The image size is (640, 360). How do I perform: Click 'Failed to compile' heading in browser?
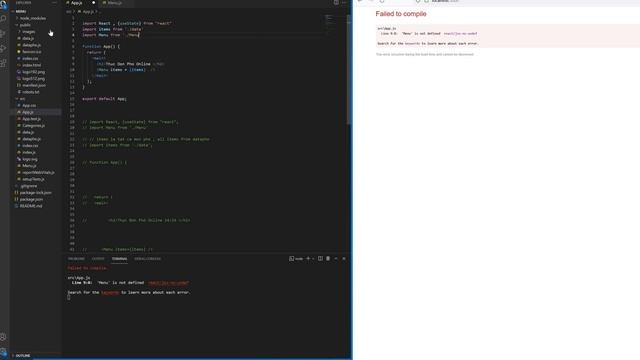coord(401,14)
